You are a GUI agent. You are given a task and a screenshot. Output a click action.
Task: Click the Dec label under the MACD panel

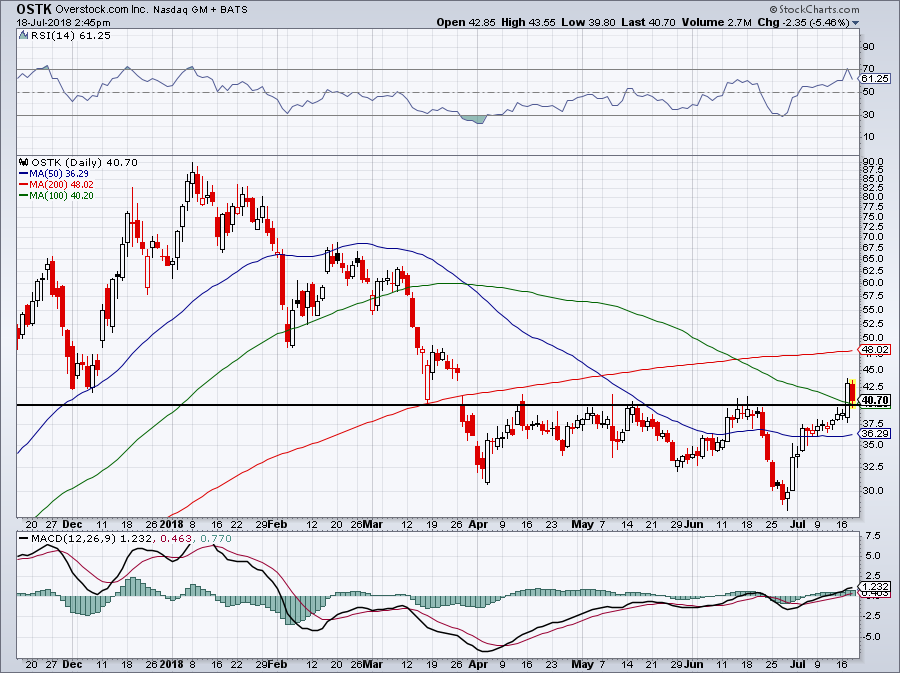tap(72, 664)
